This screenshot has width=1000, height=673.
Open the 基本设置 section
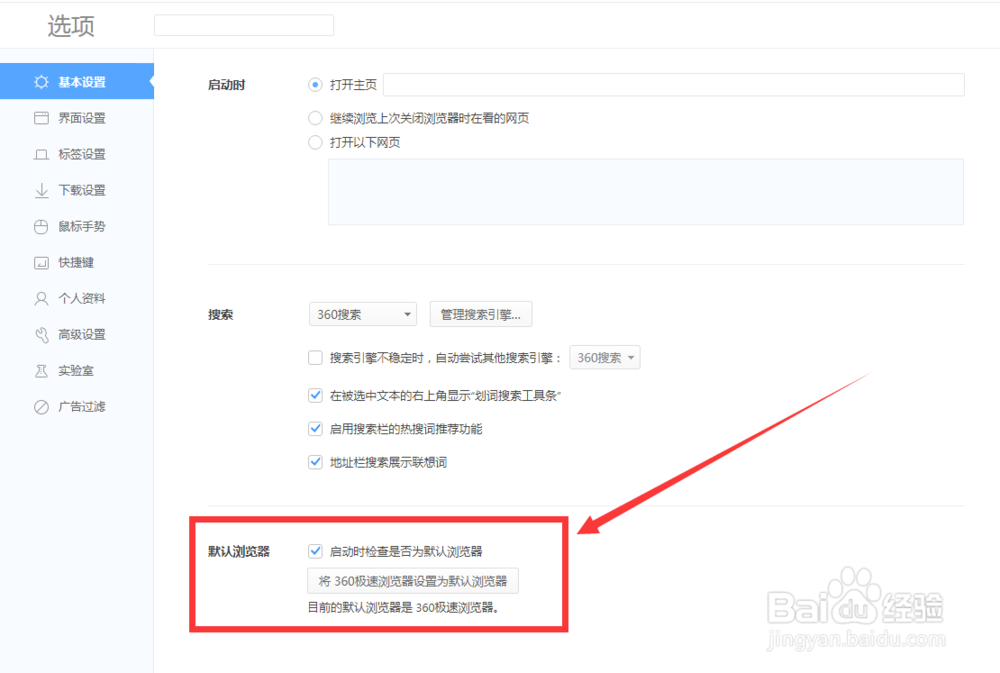point(77,81)
